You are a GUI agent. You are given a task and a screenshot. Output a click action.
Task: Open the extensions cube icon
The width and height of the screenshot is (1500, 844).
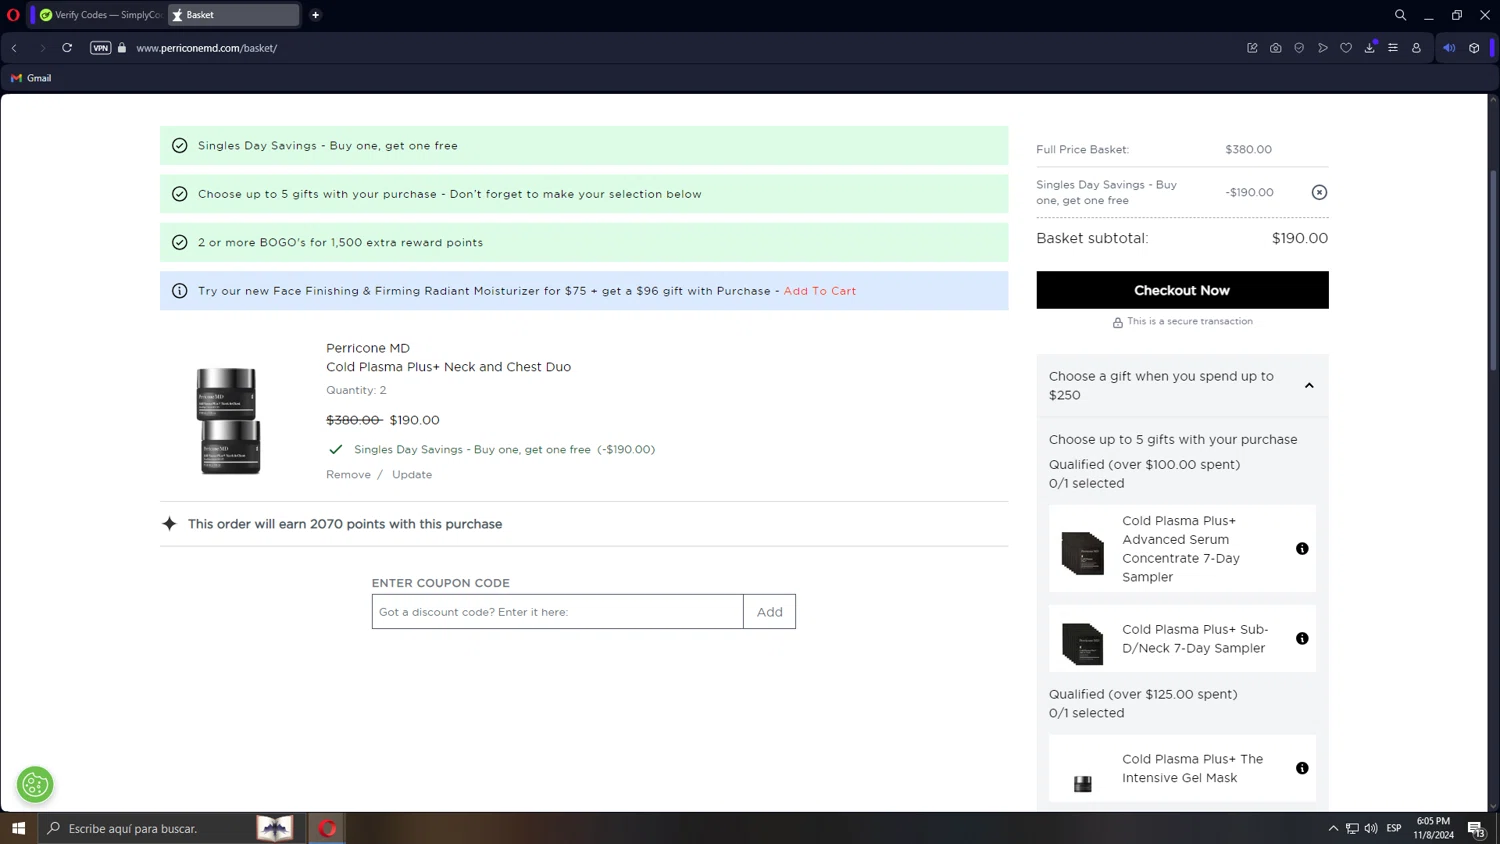1474,48
